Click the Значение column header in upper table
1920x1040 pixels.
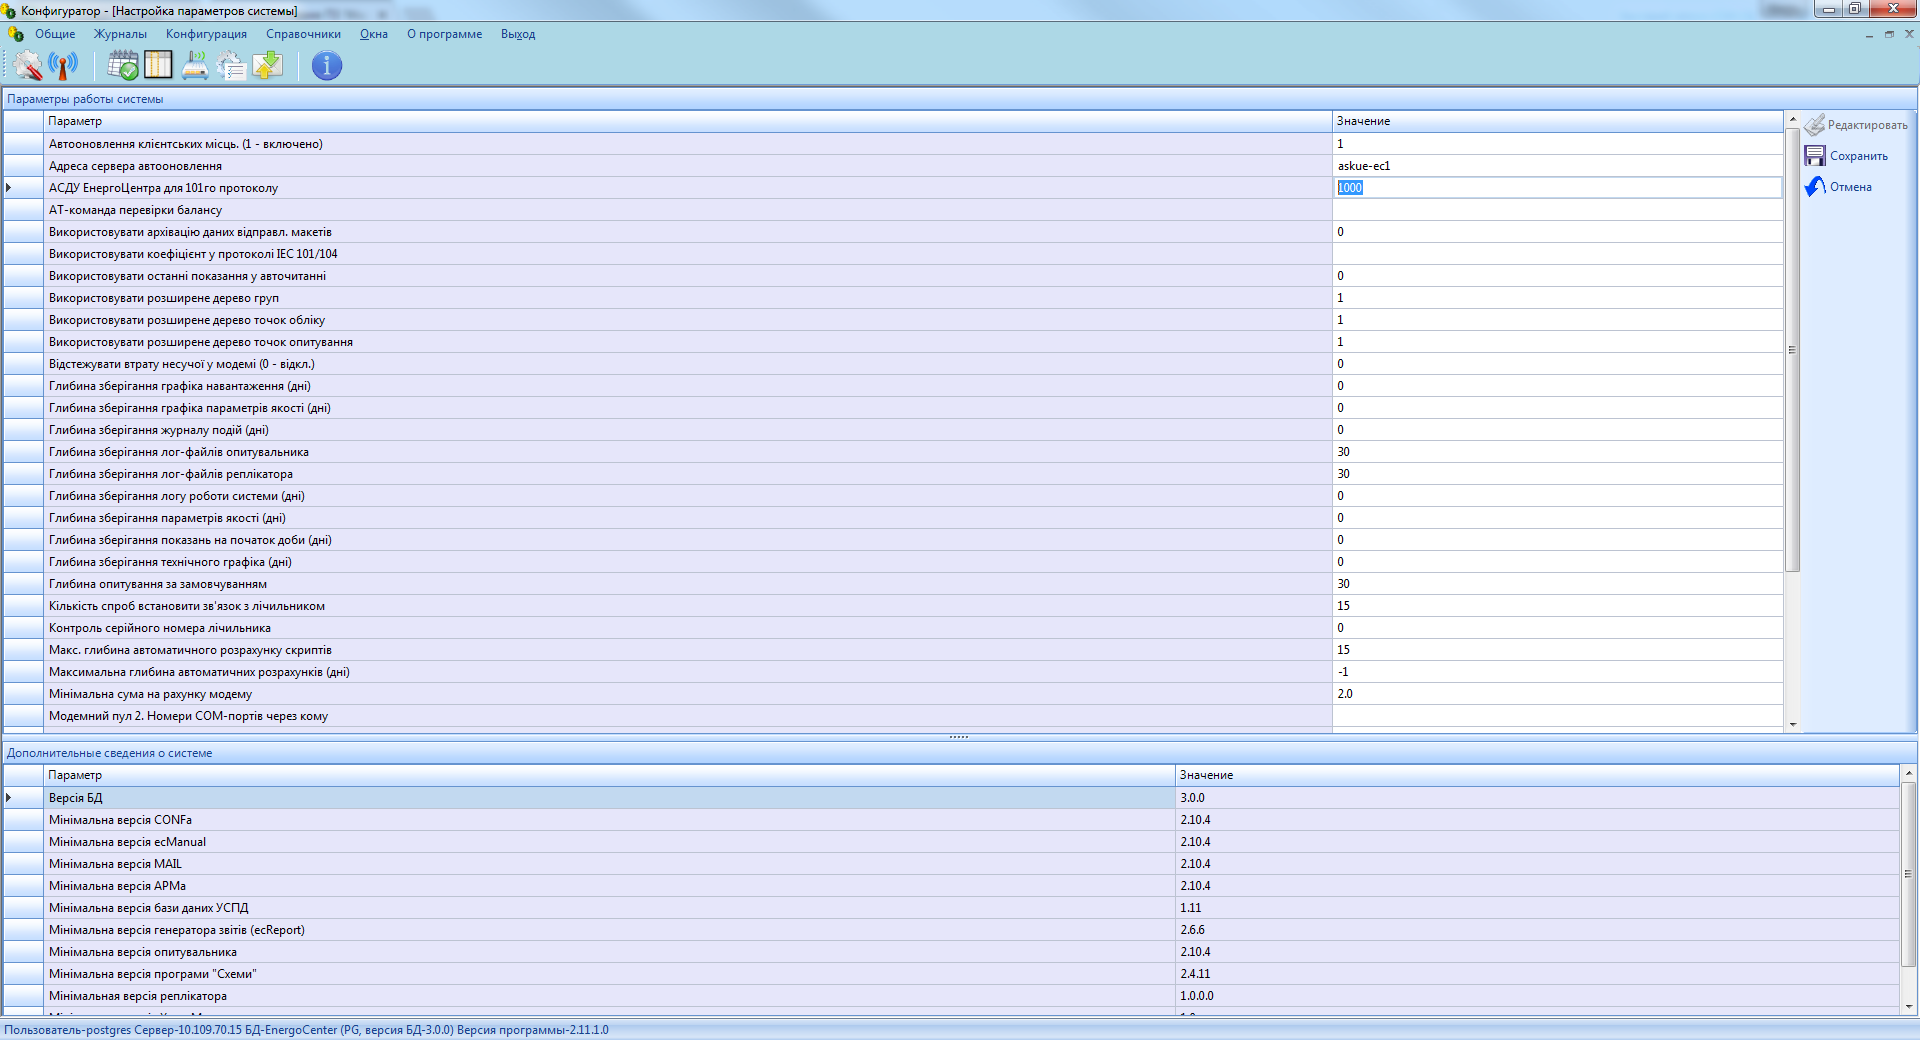coord(1556,121)
